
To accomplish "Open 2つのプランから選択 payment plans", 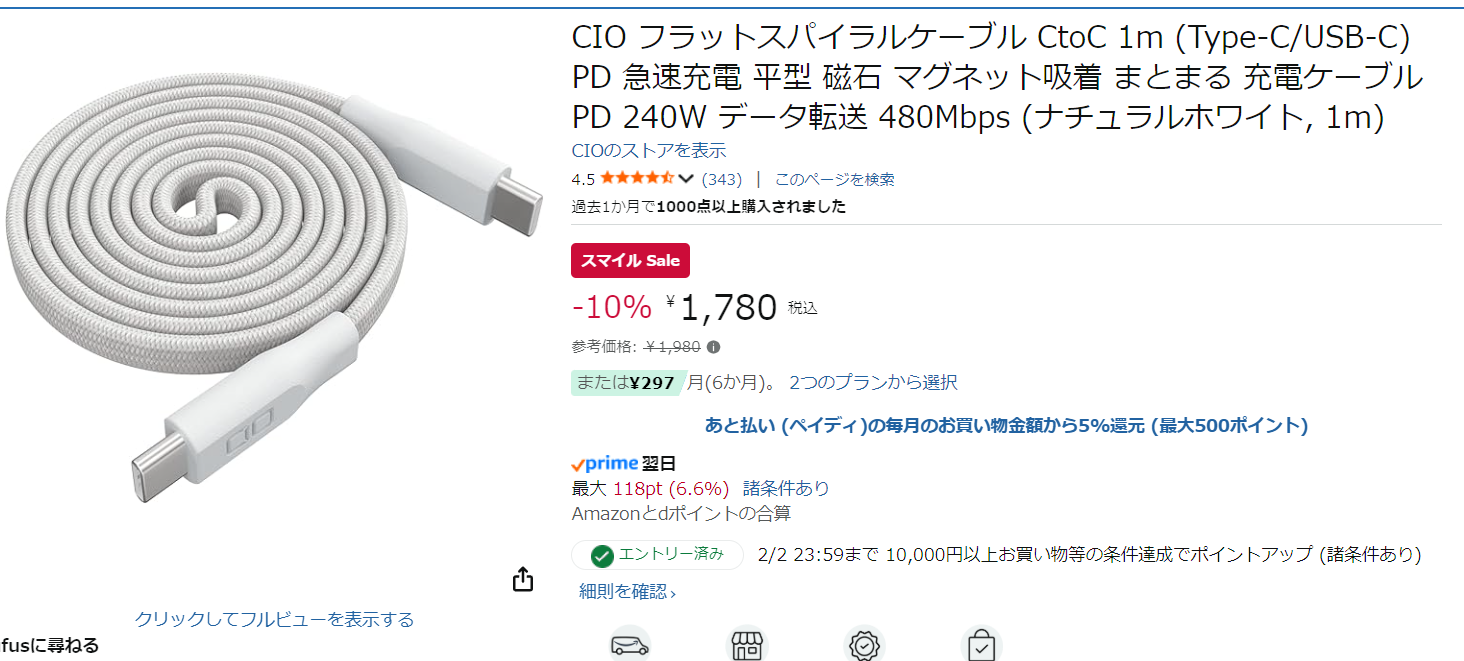I will coord(873,382).
